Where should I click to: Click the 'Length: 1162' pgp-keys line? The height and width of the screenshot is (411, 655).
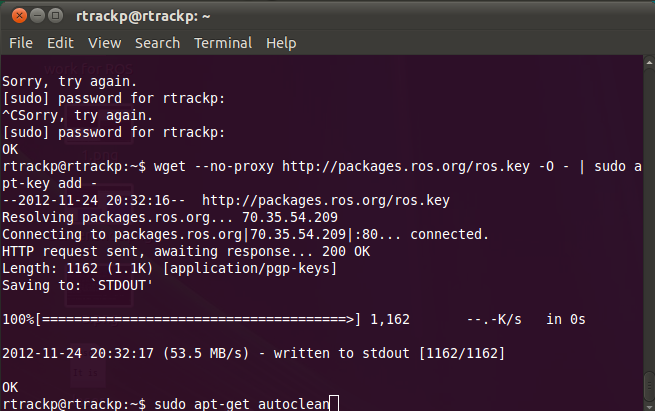pyautogui.click(x=168, y=268)
